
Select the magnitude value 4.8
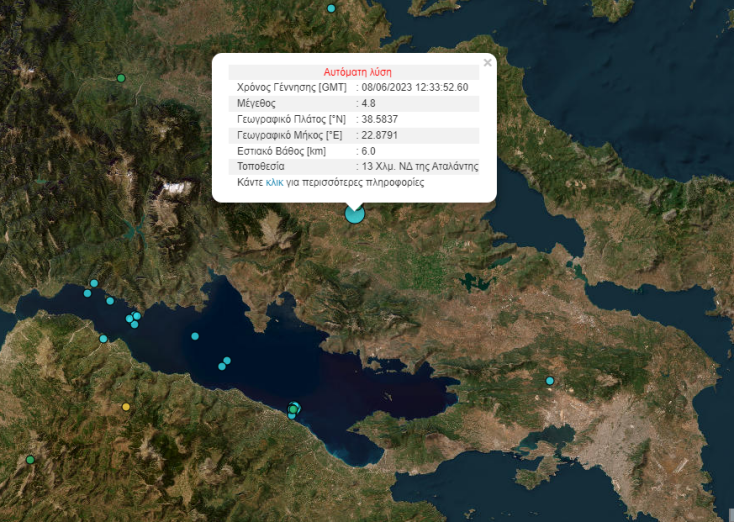tap(368, 103)
